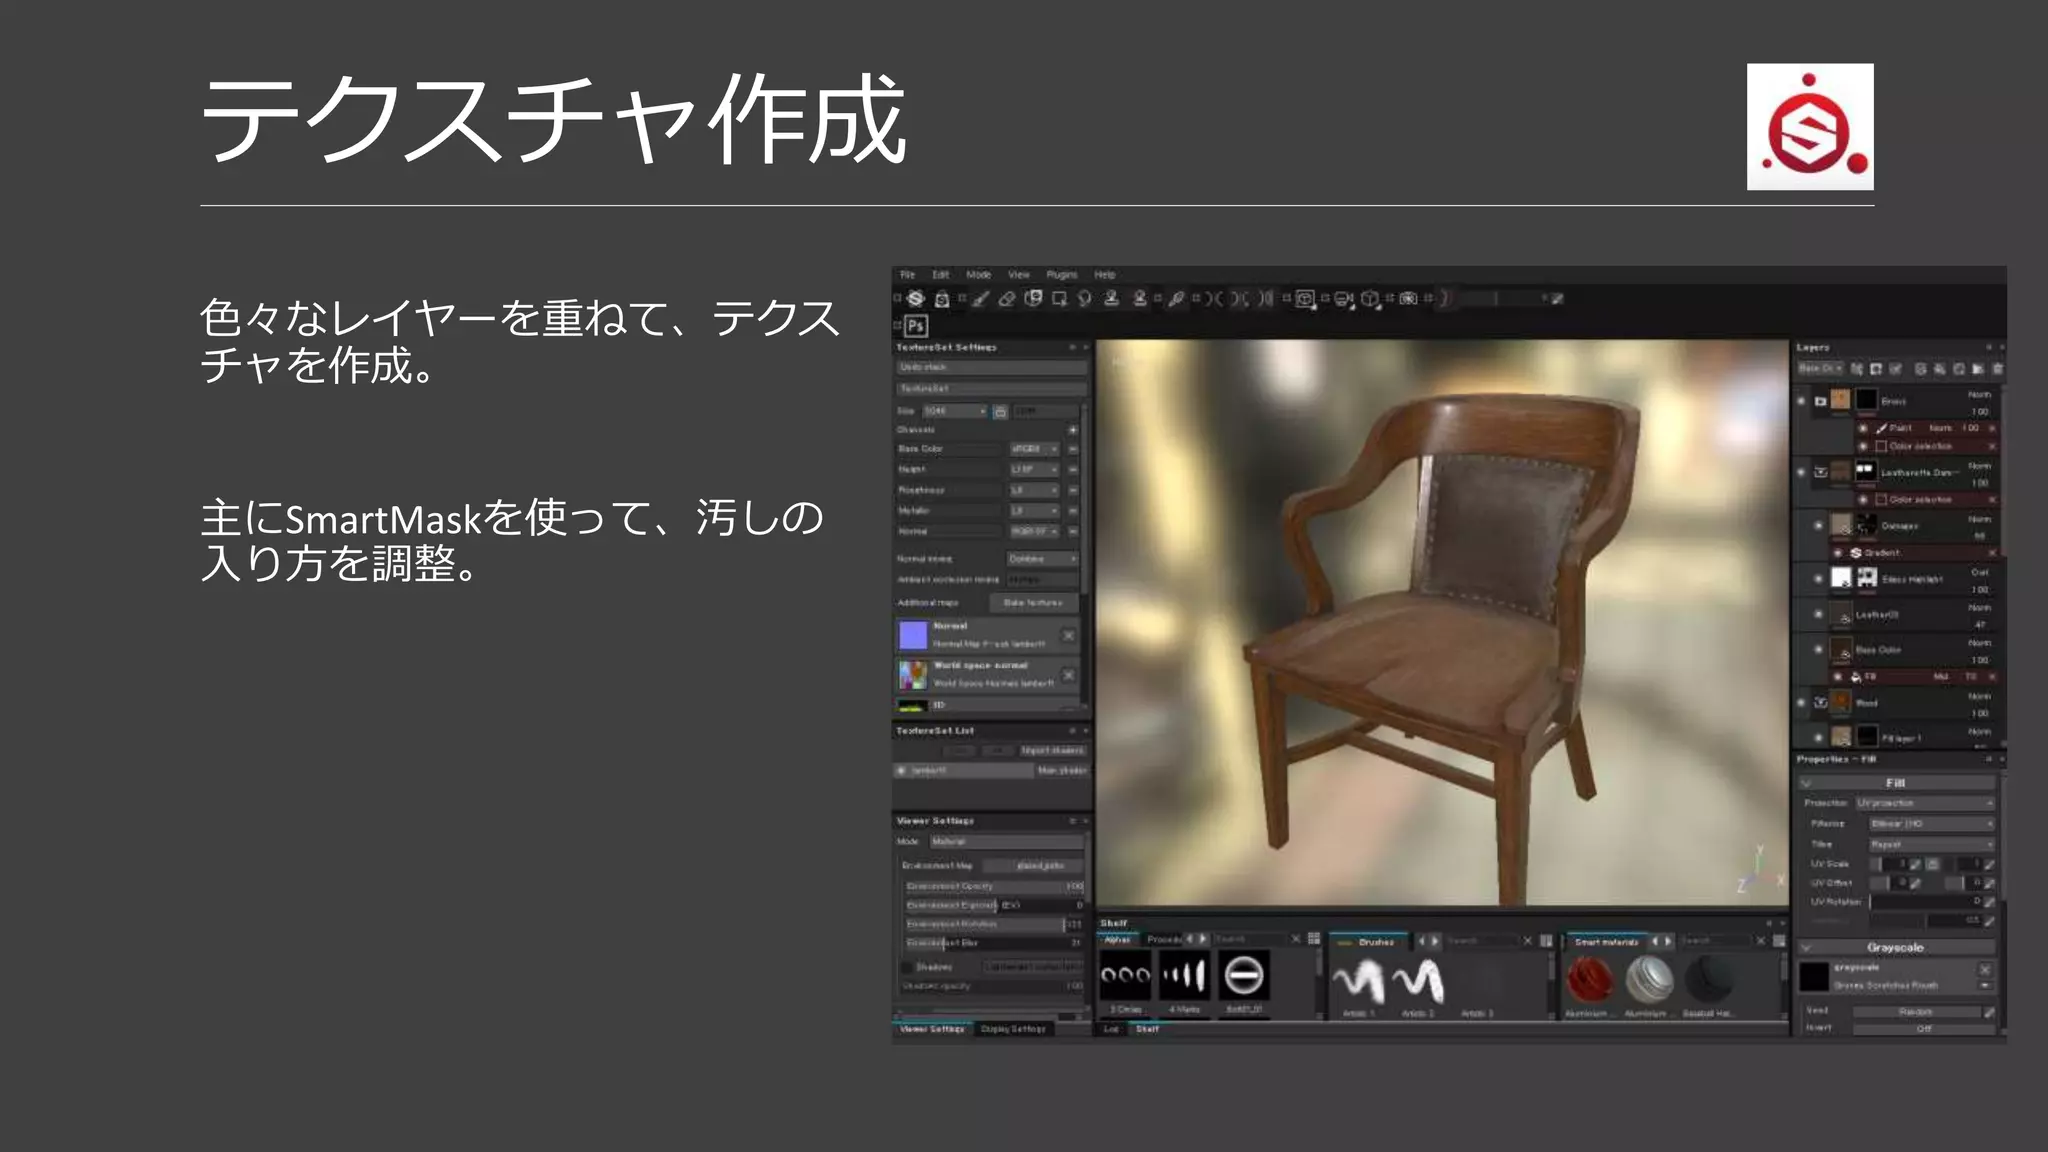Open the Filtering Bilinear dropdown
Image resolution: width=2048 pixels, height=1152 pixels.
pos(1932,824)
